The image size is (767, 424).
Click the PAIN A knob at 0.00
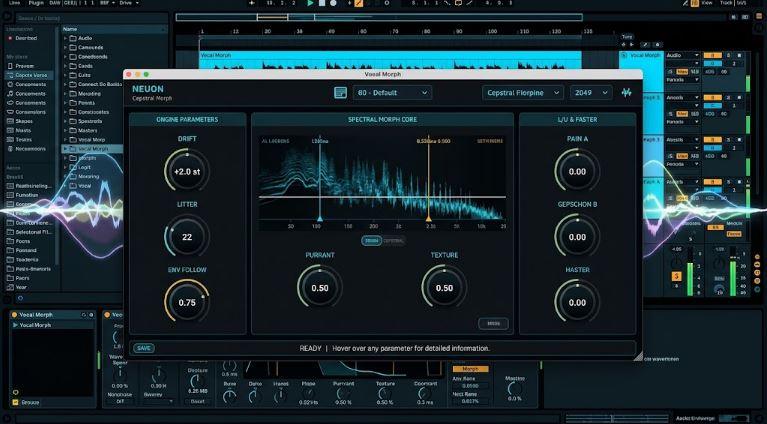[x=577, y=172]
